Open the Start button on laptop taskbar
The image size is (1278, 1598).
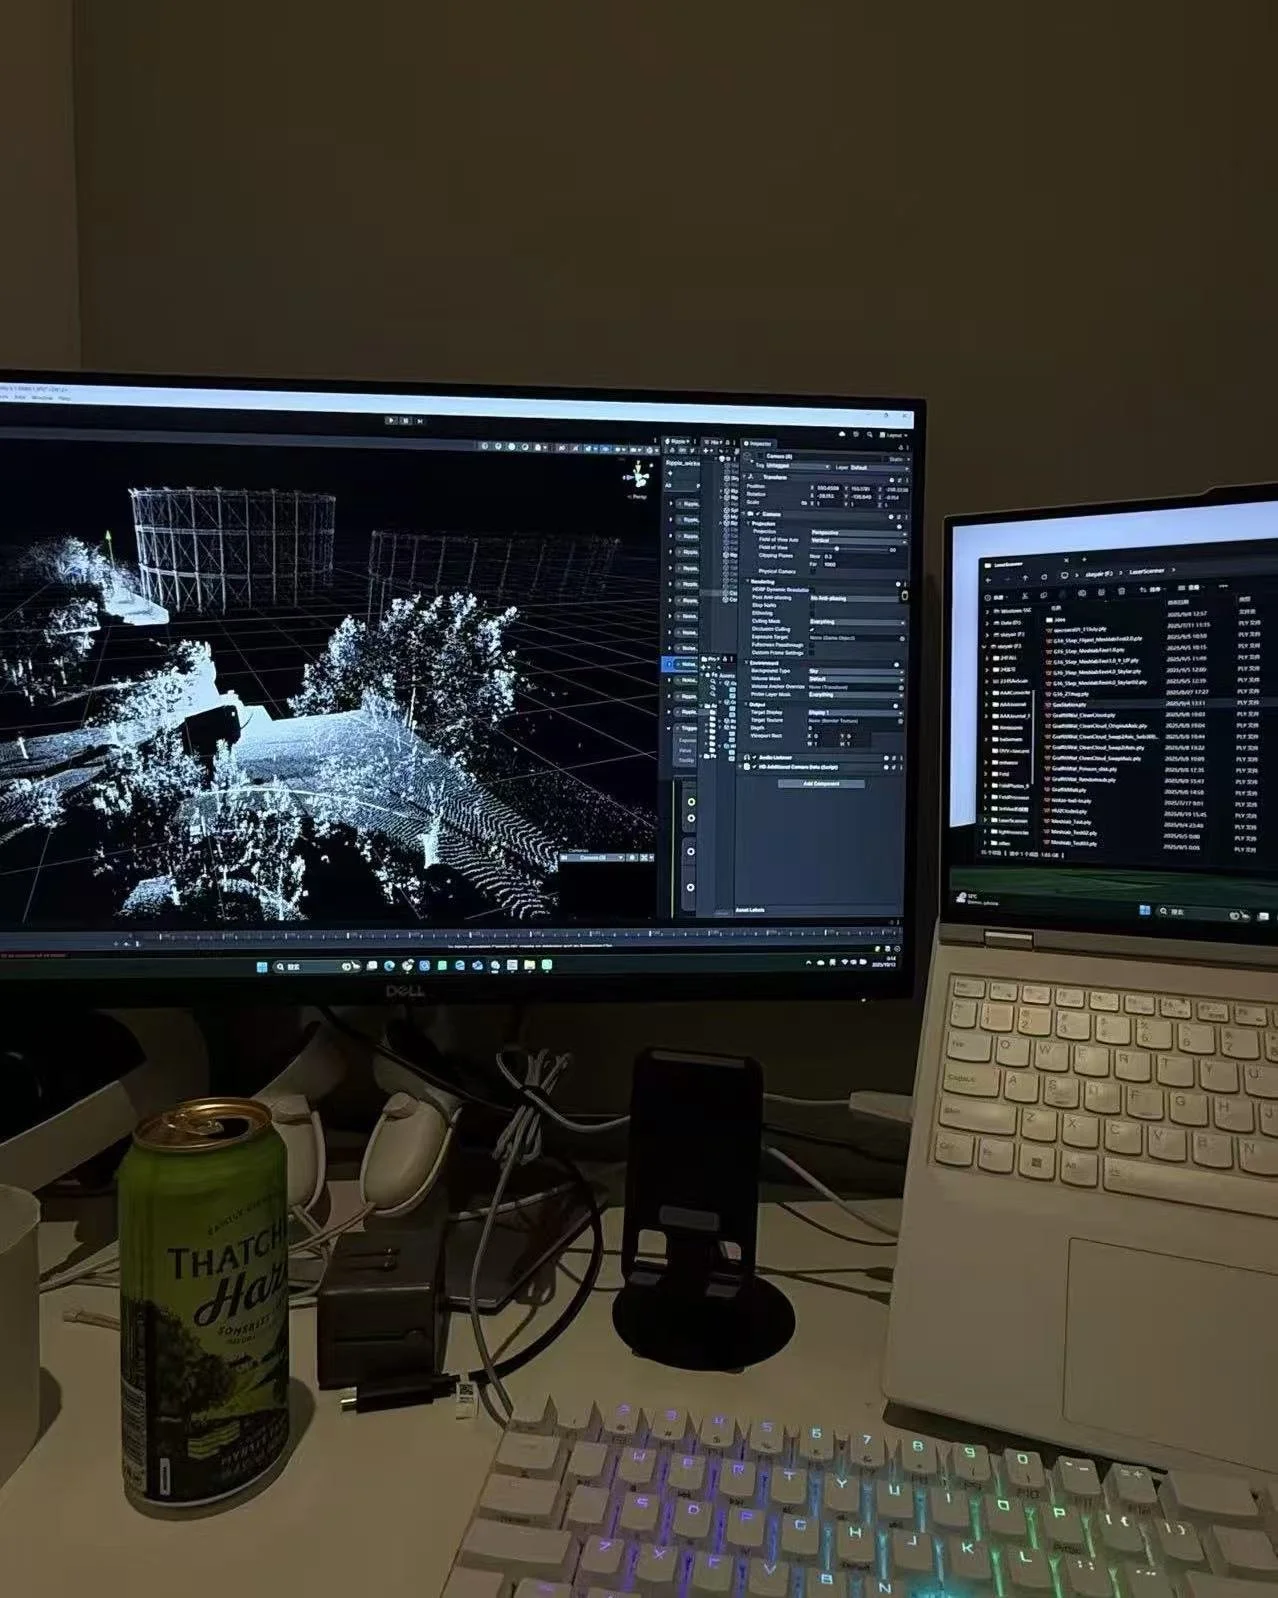(1144, 911)
